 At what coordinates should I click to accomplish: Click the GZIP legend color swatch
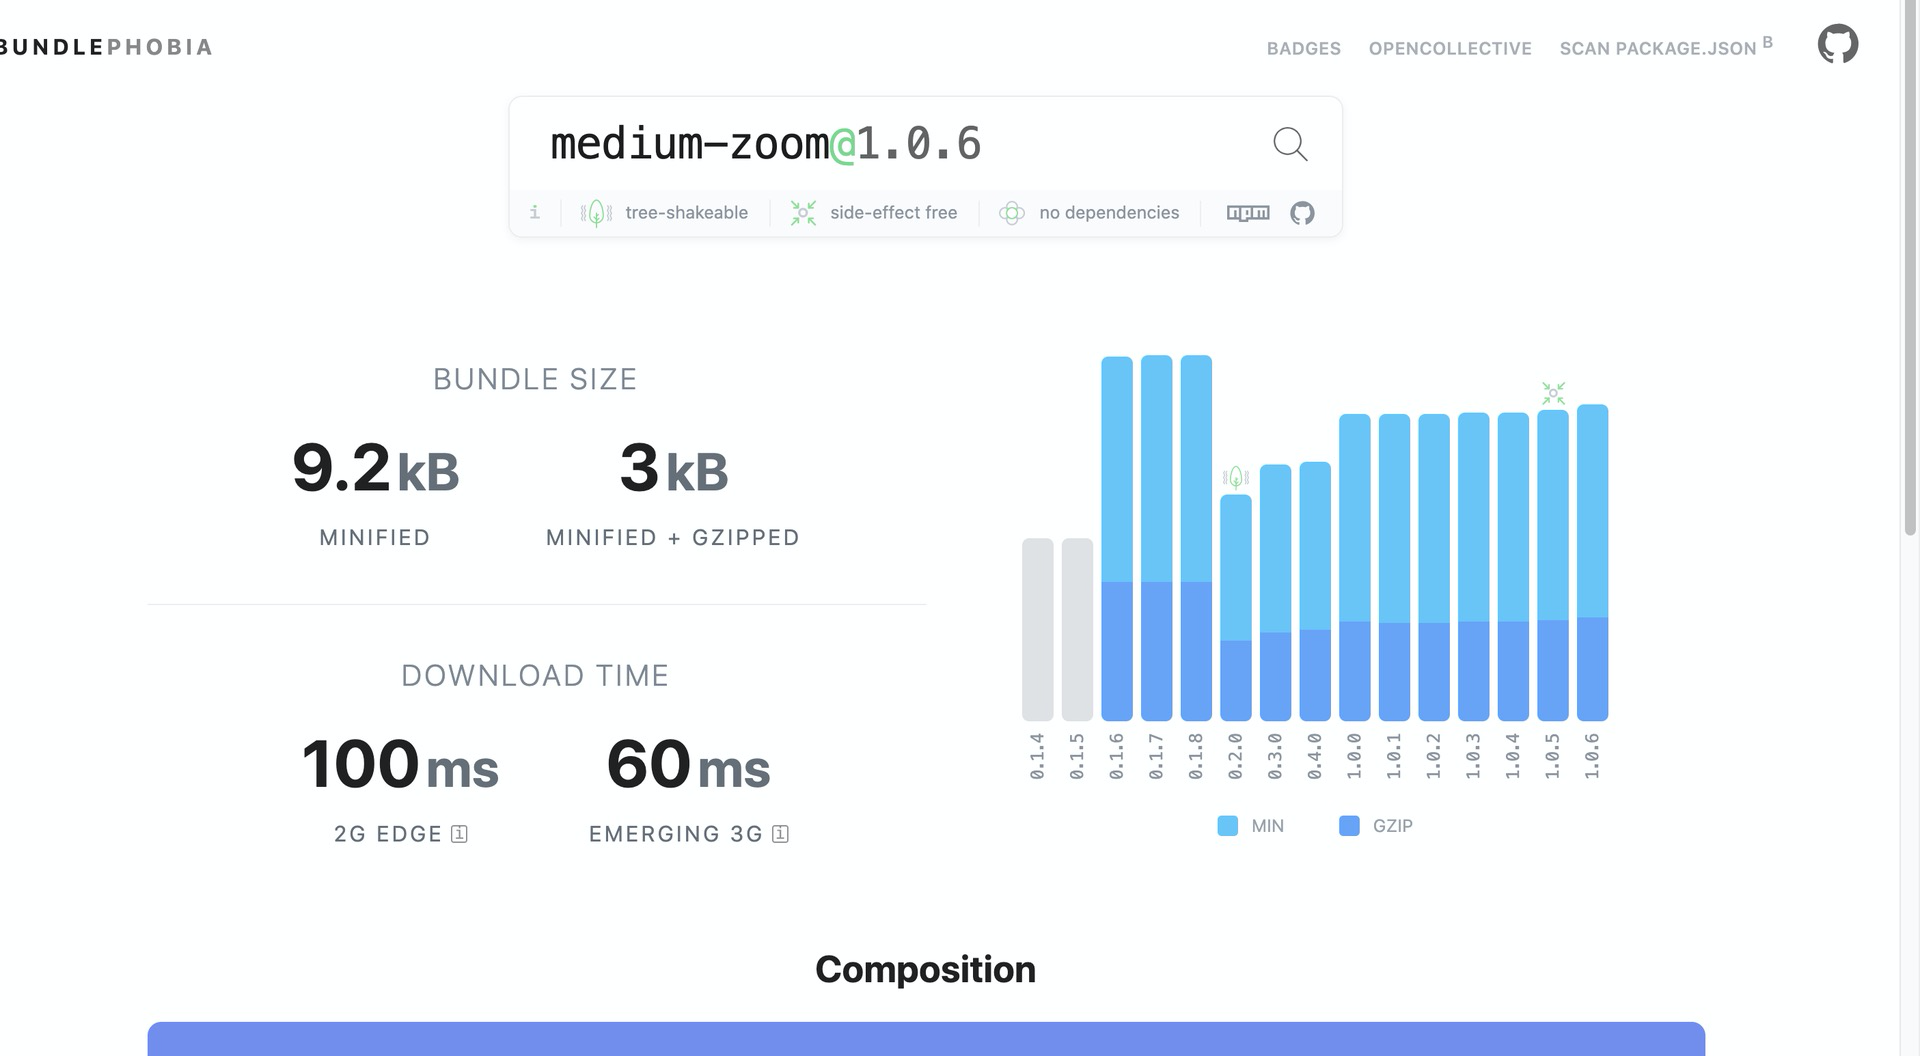pos(1349,826)
